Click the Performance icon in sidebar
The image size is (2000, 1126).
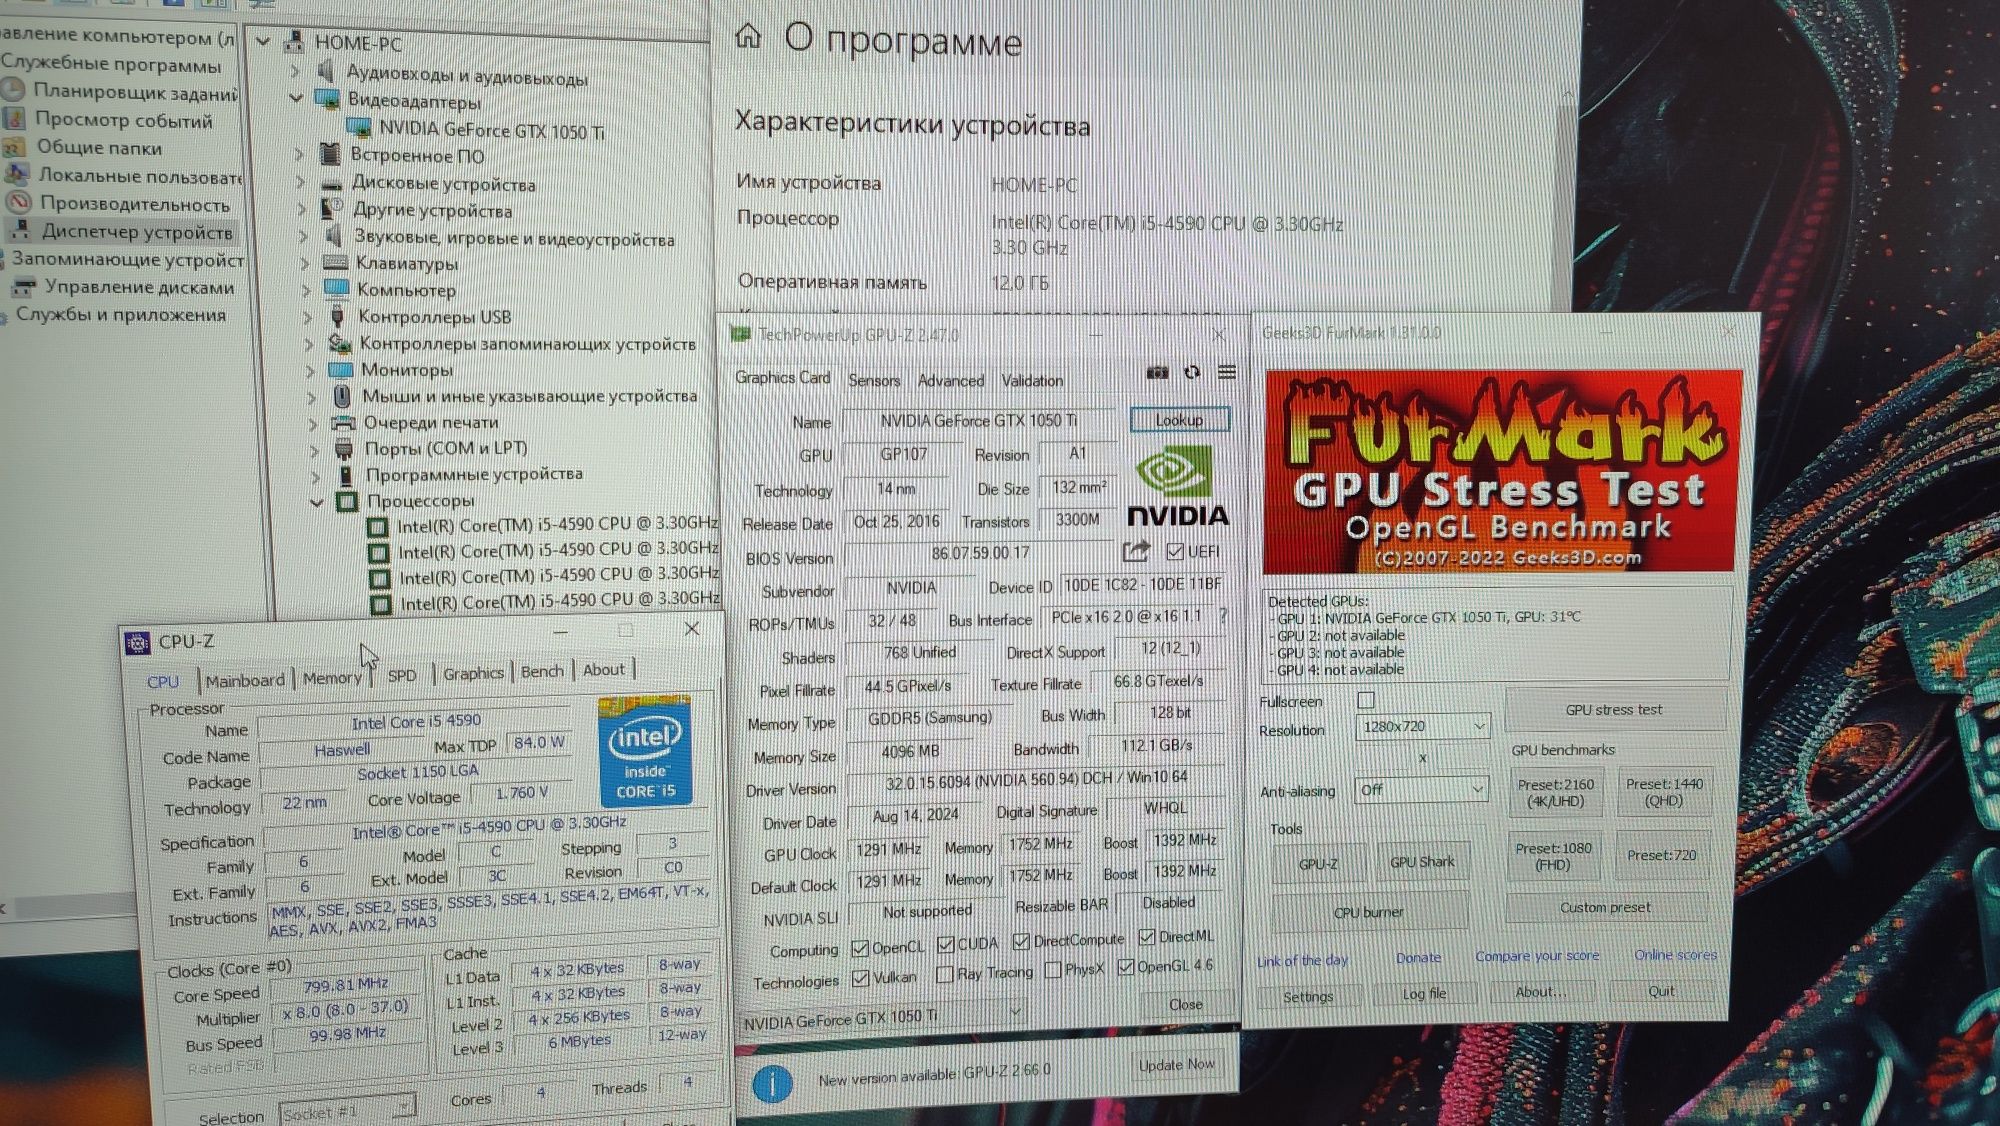click(x=18, y=202)
